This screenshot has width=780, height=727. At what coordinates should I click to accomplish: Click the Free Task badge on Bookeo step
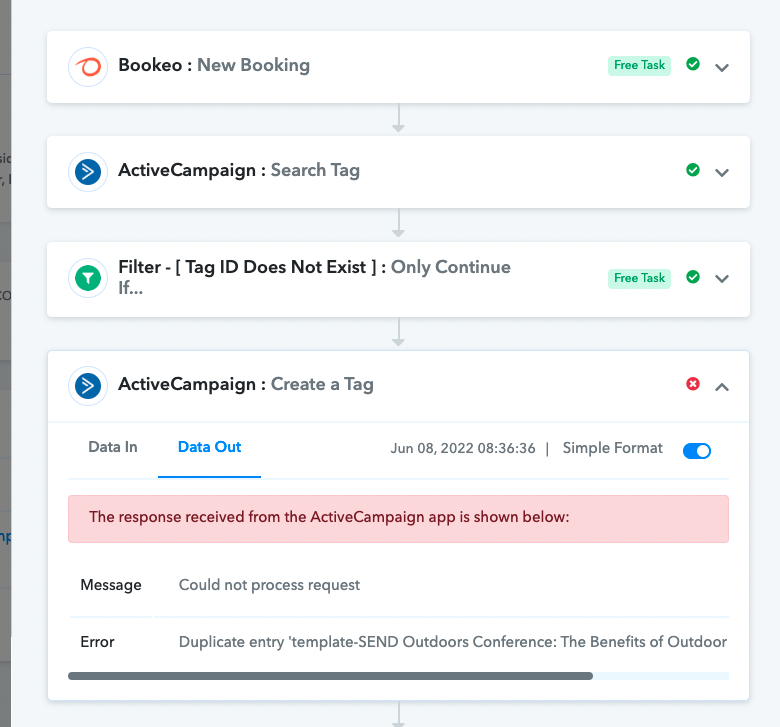[x=639, y=65]
